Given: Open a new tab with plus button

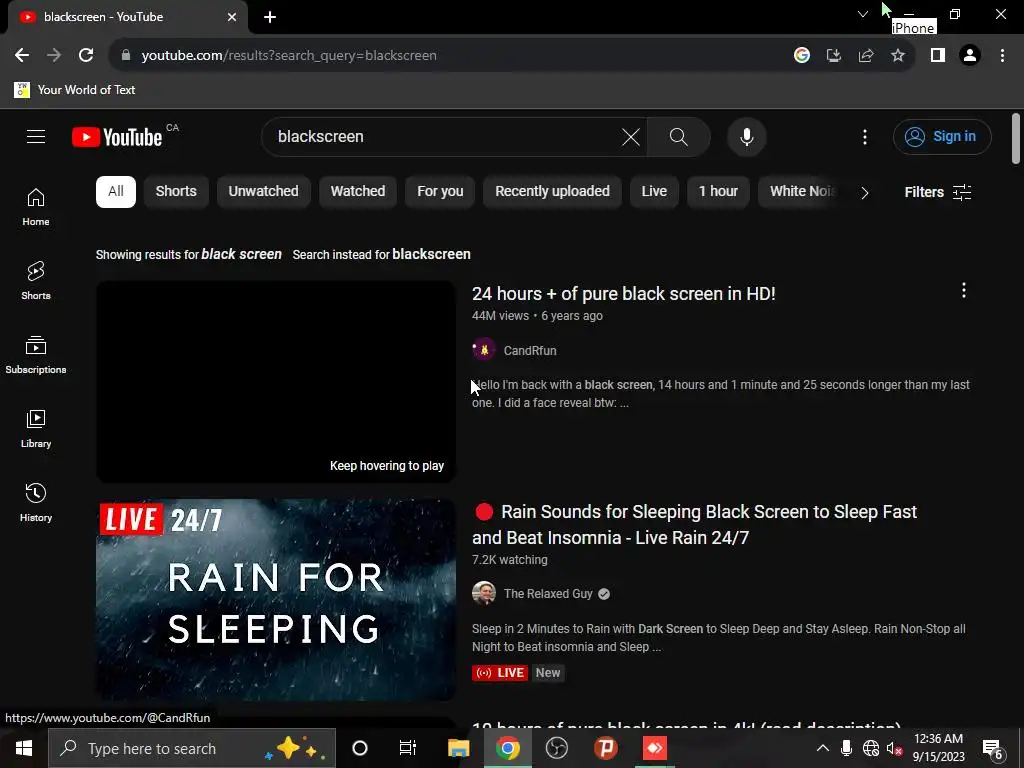Looking at the screenshot, I should click(270, 17).
